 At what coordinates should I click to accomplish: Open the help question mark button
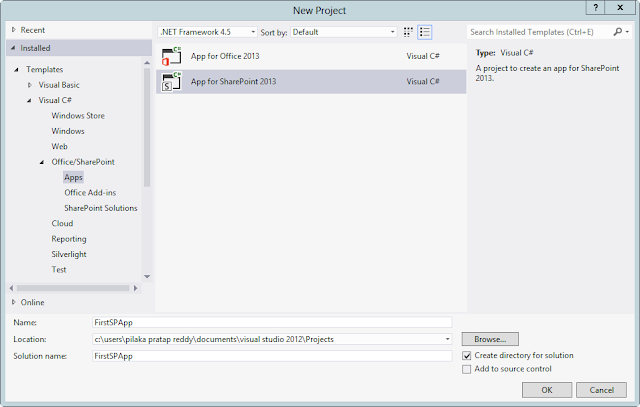tap(596, 7)
